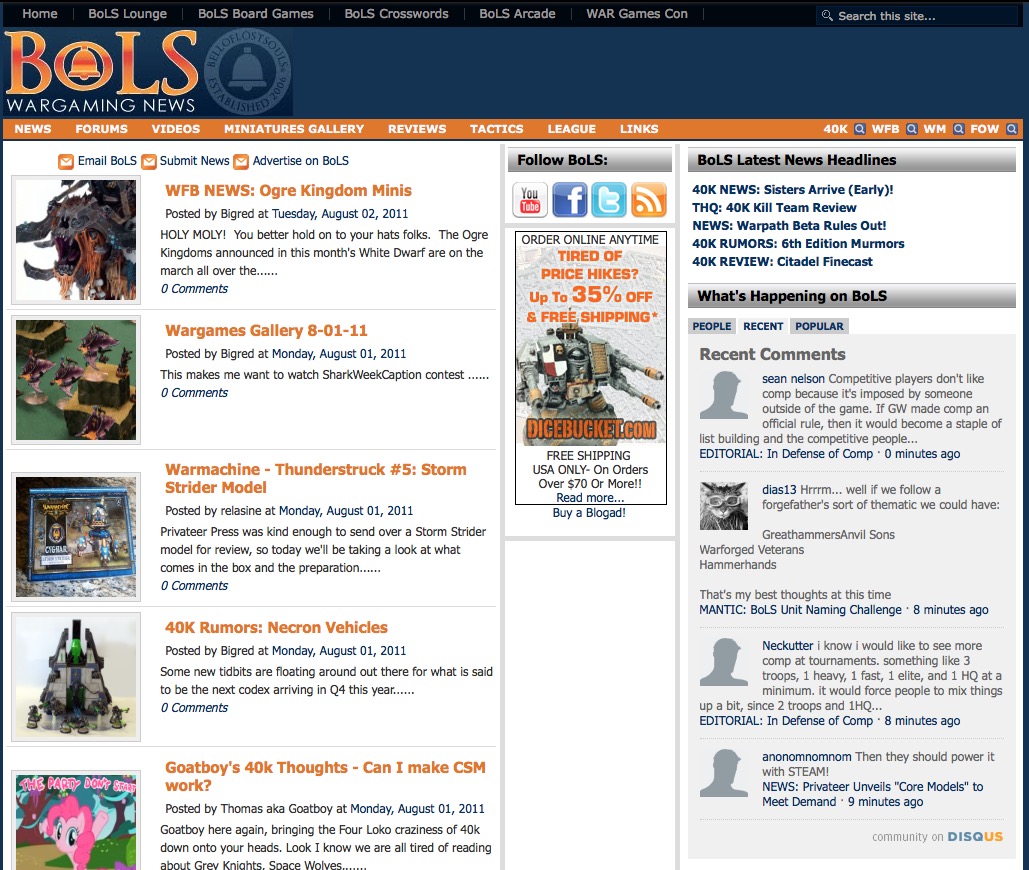Click the magnifier icon next to WFB
Screen dimensions: 1029x870
tap(912, 129)
